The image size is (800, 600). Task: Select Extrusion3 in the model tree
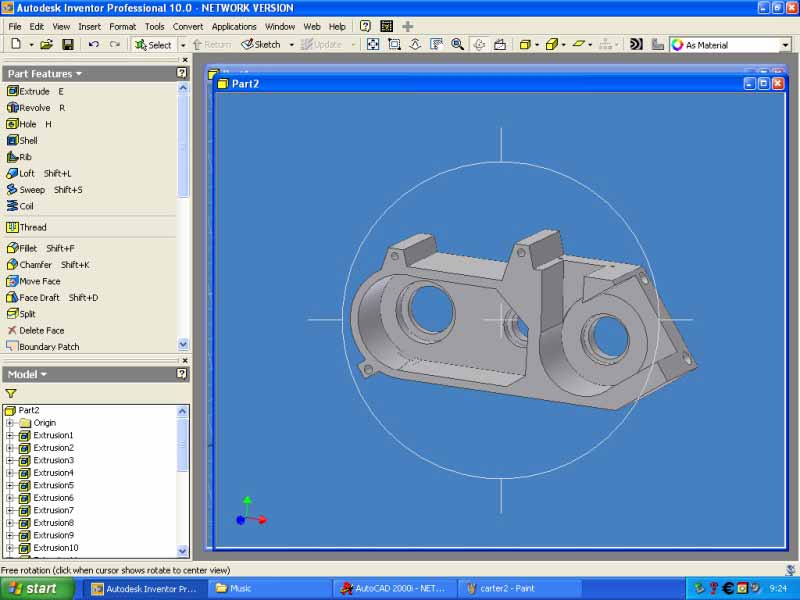coord(54,460)
